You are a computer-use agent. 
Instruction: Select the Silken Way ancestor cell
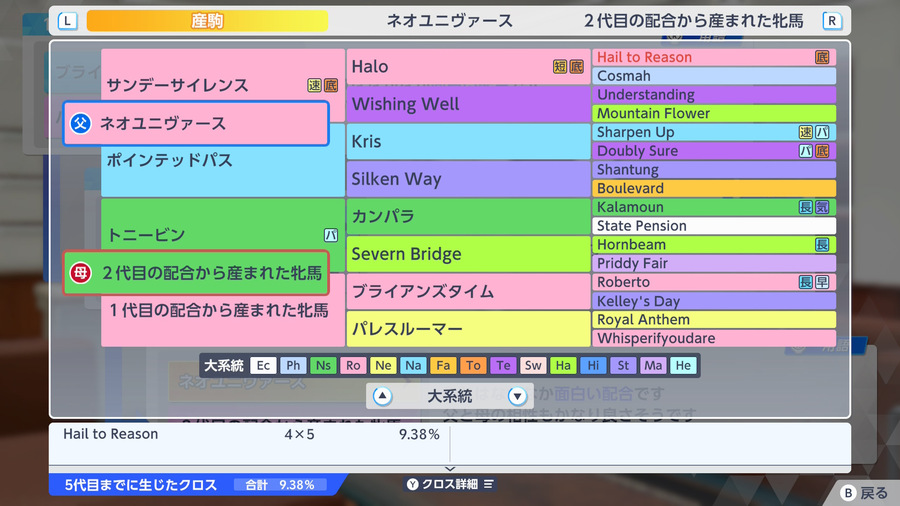(x=468, y=179)
